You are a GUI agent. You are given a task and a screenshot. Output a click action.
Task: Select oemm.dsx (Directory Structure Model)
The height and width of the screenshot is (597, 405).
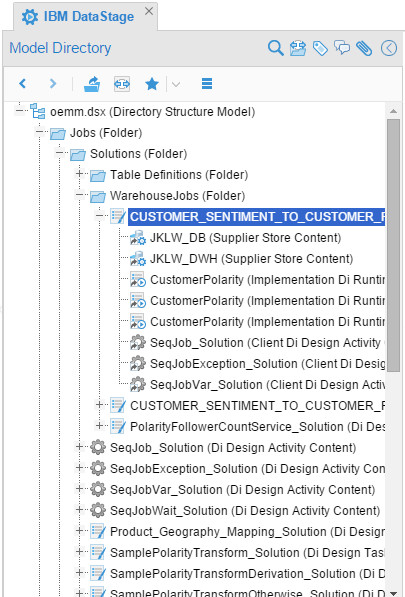153,112
